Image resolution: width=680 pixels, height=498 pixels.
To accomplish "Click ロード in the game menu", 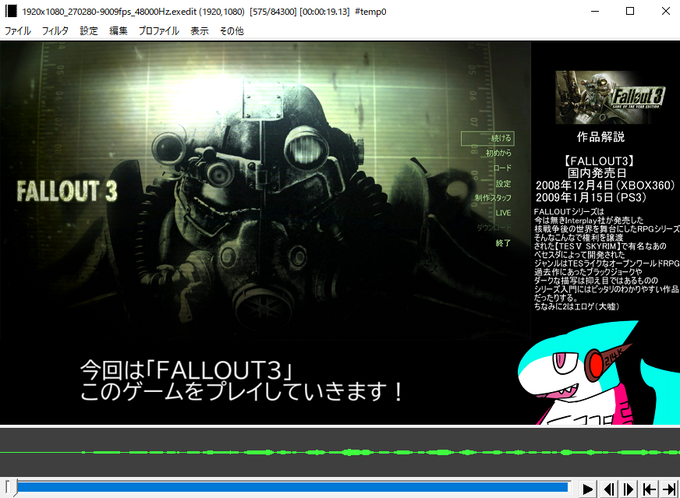I will pyautogui.click(x=503, y=168).
